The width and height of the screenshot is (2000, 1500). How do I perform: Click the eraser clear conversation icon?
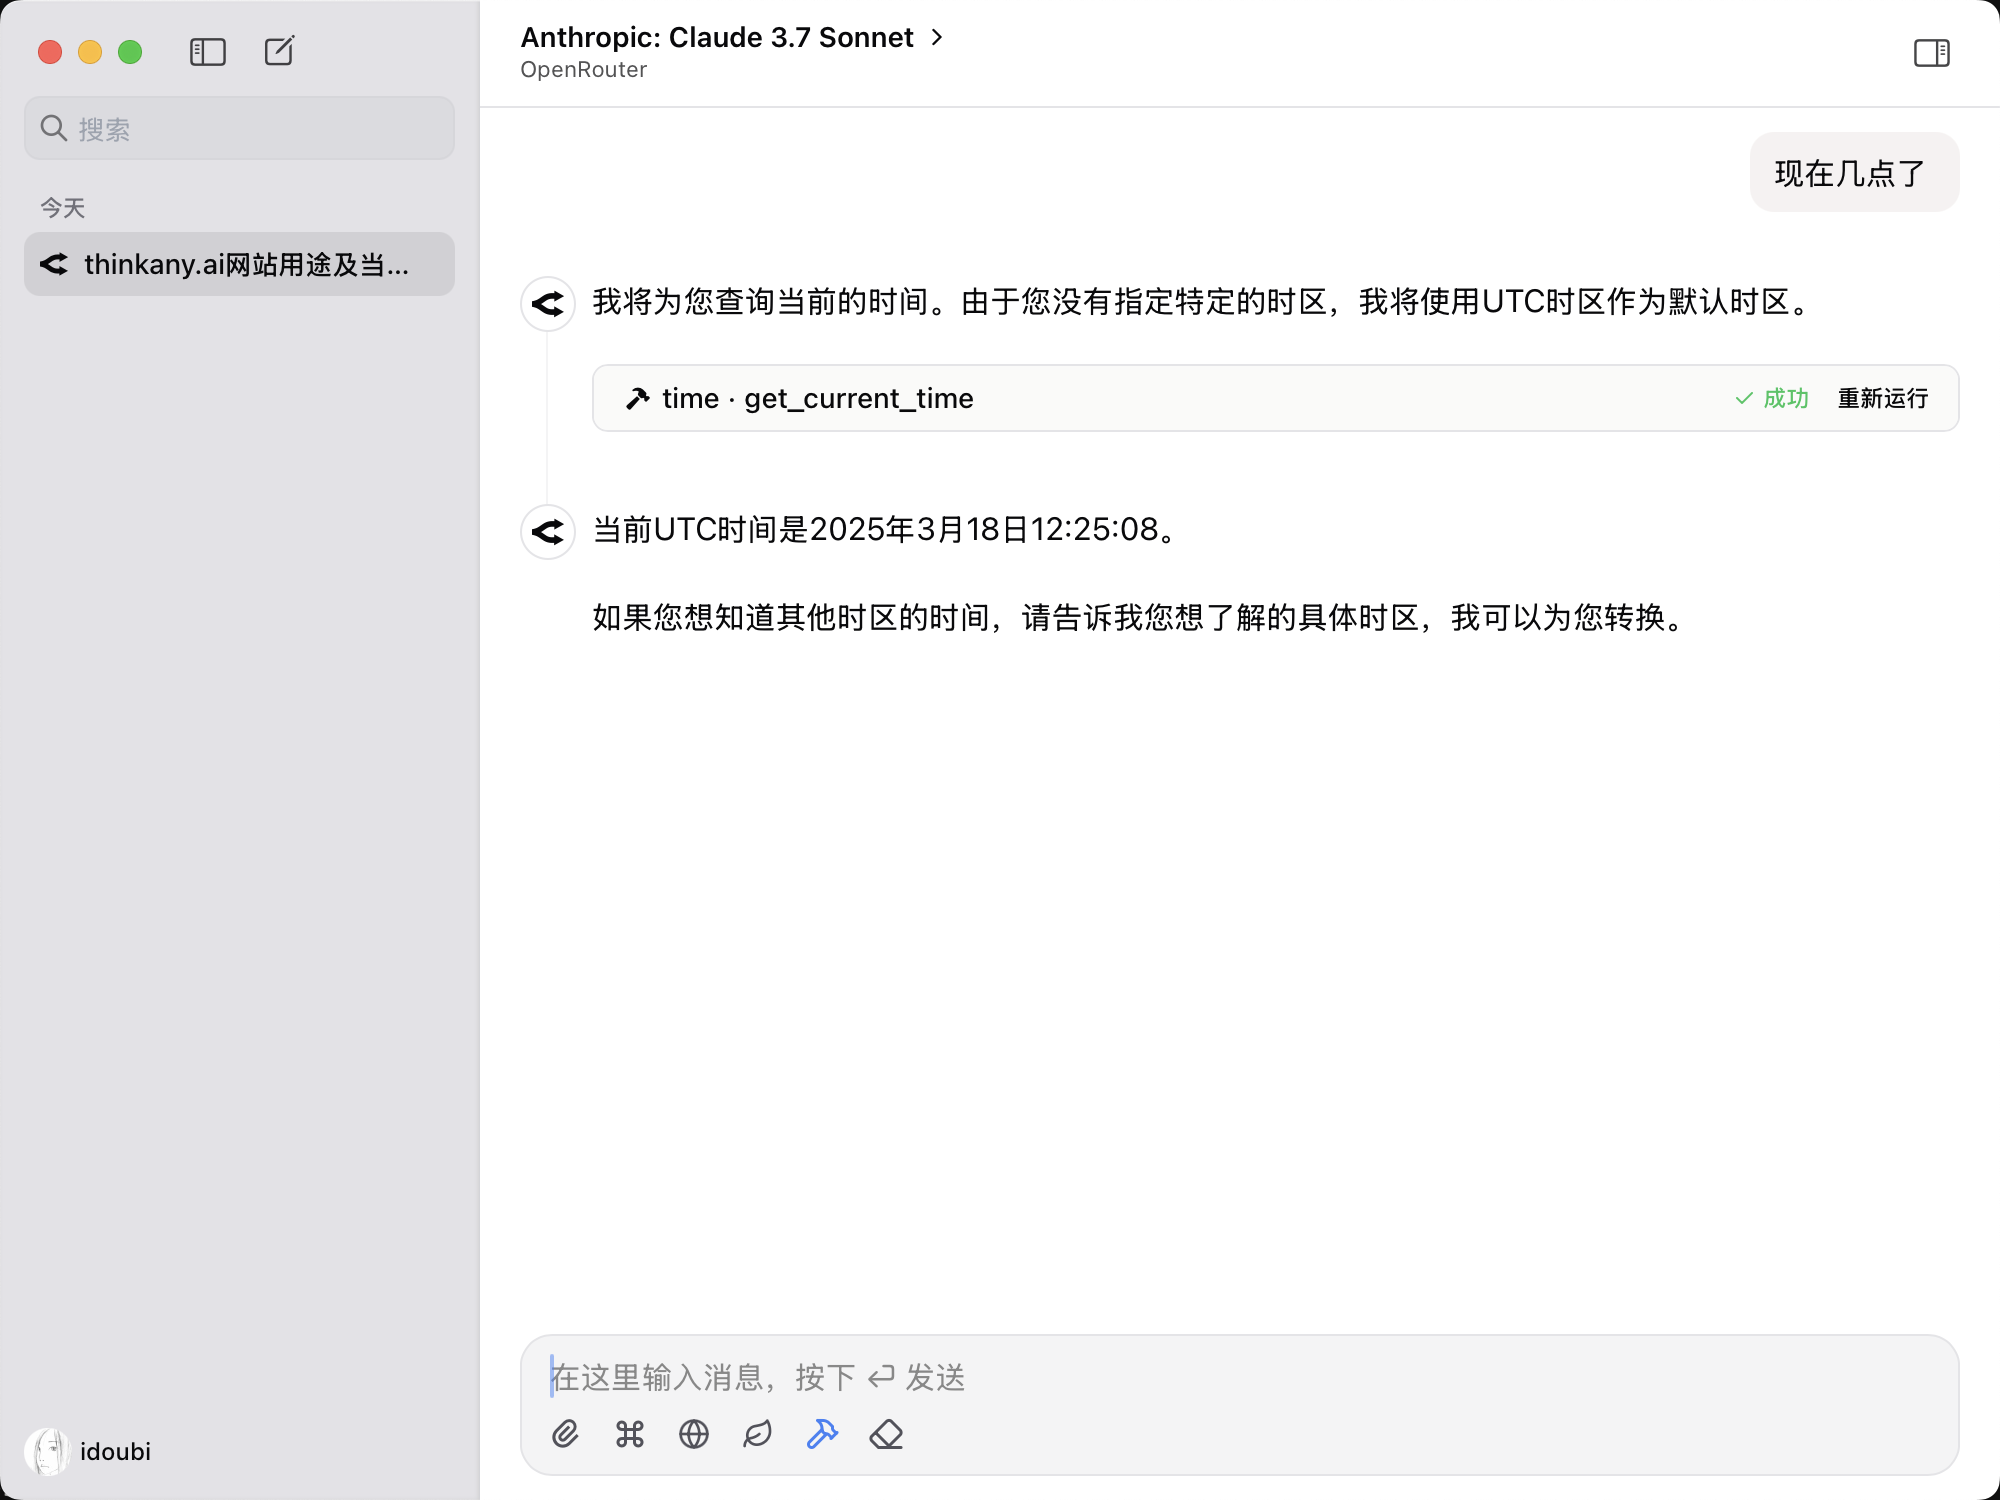(x=886, y=1434)
